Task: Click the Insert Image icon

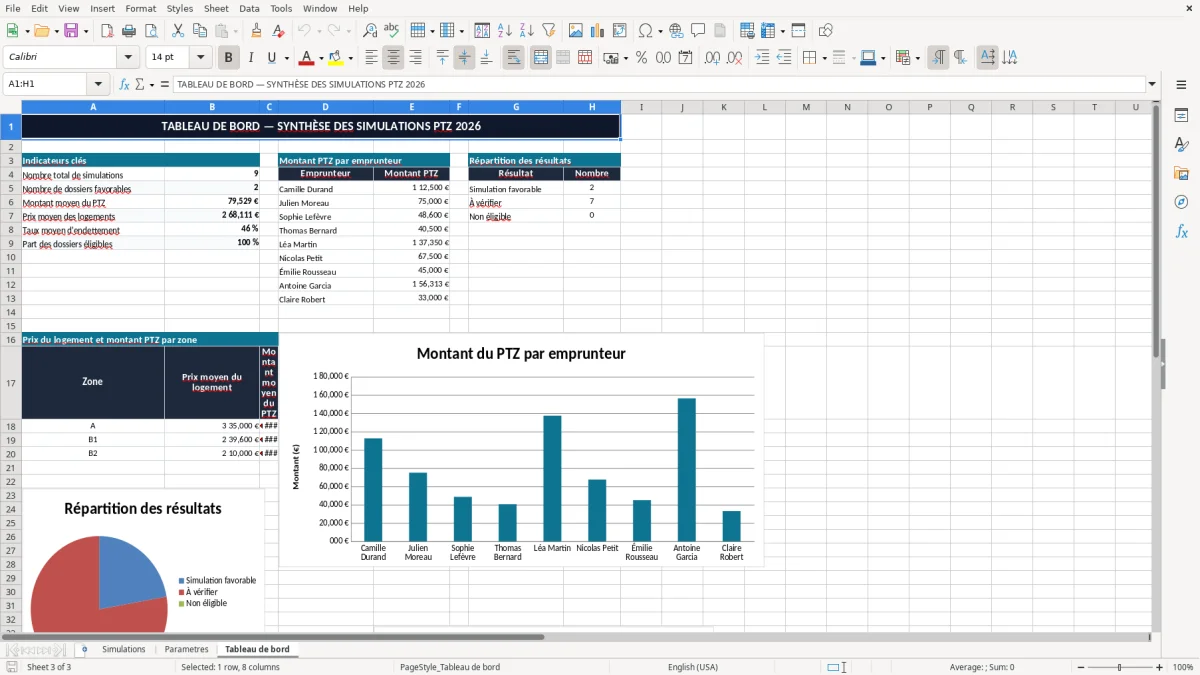Action: (576, 31)
